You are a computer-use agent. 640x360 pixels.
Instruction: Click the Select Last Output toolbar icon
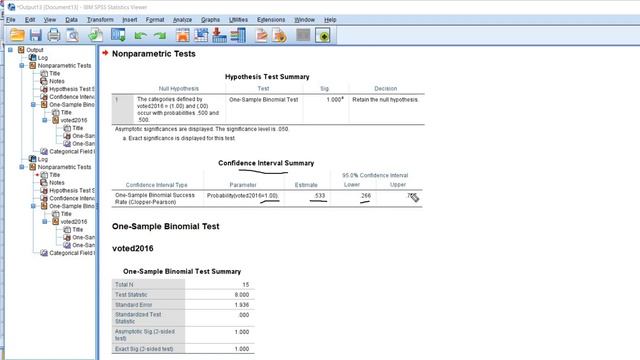coord(280,36)
